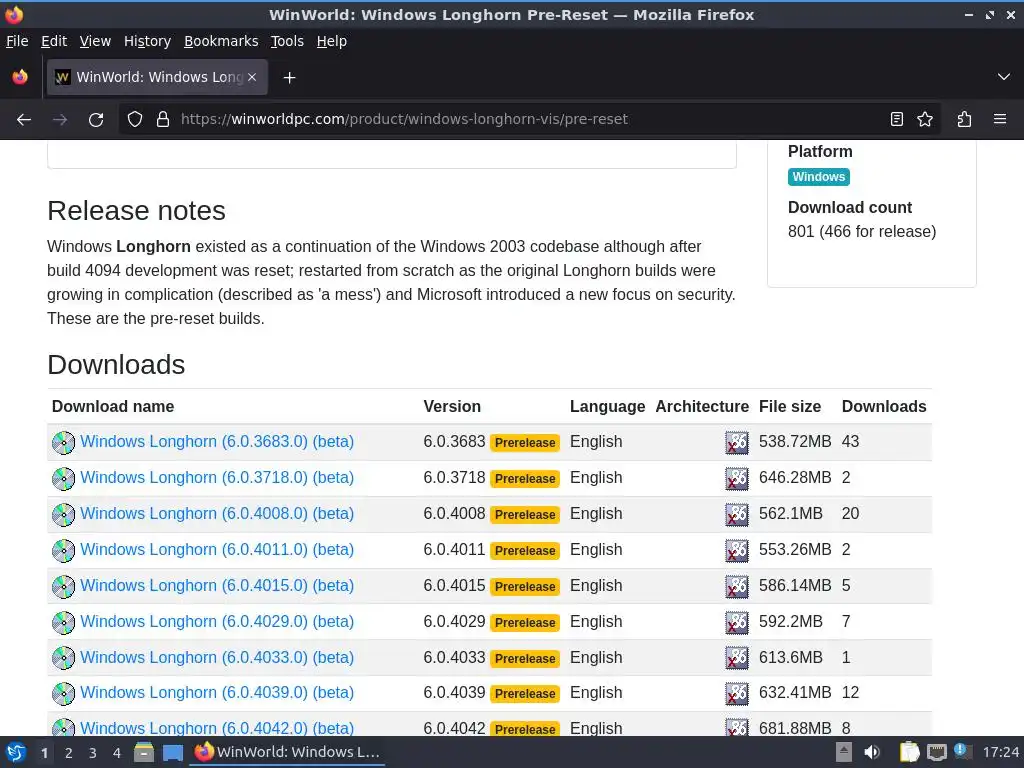This screenshot has height=768, width=1024.
Task: Open Windows Longhorn (6.0.4033.0) (beta) link
Action: (217, 657)
